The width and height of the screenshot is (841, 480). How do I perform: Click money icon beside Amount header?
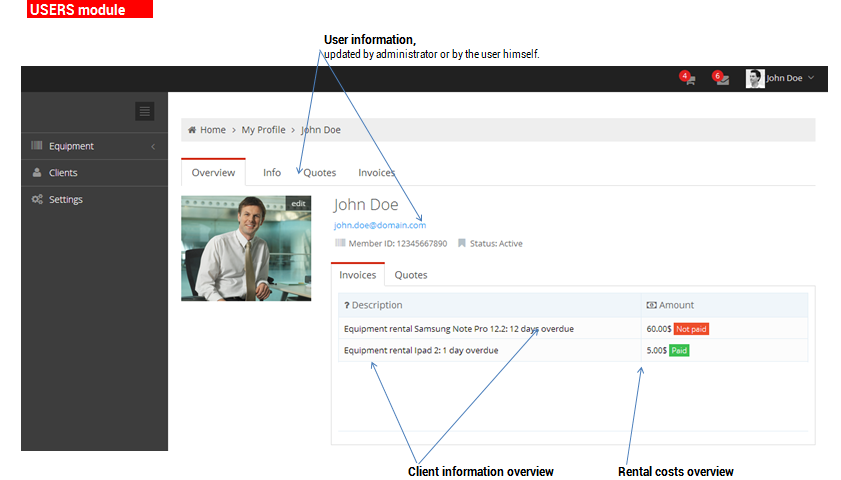[x=652, y=305]
